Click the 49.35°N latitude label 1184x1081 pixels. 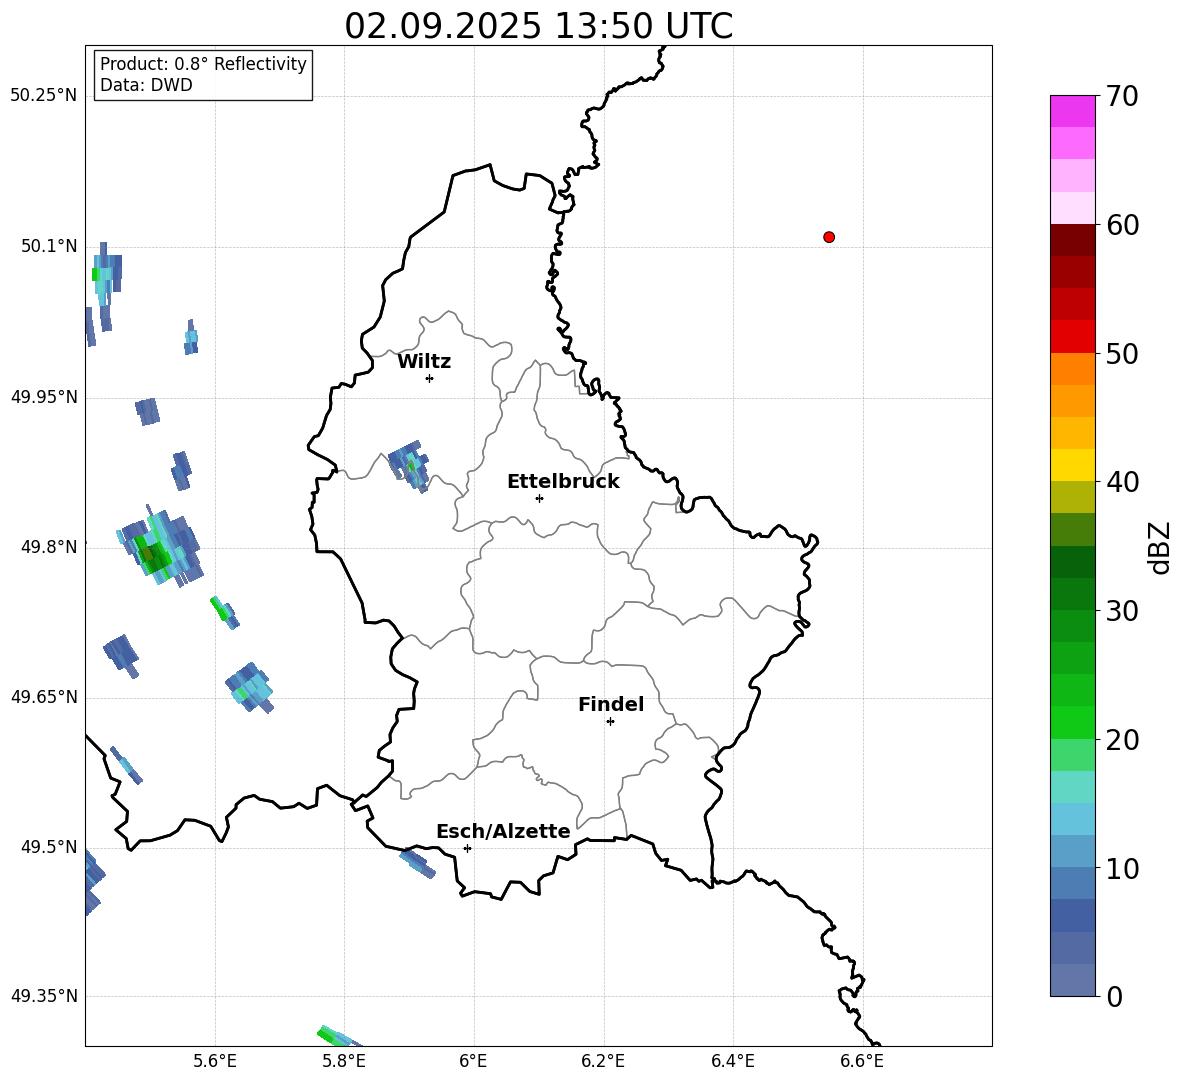pyautogui.click(x=44, y=996)
